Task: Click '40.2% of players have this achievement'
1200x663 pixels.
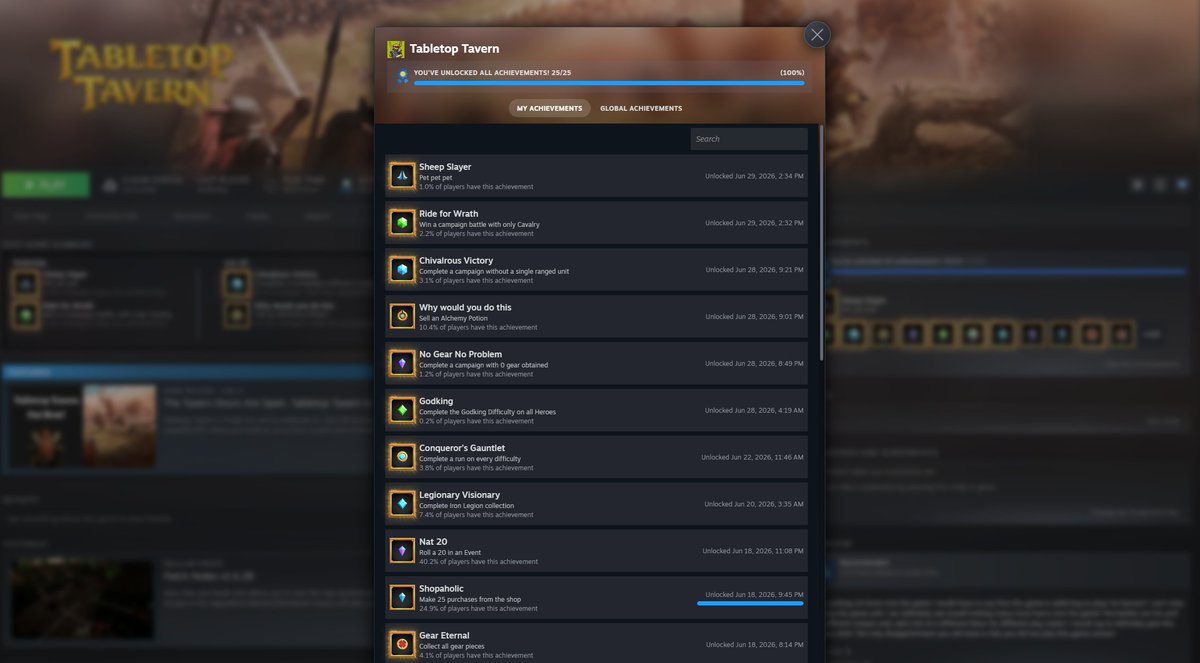Action: pyautogui.click(x=477, y=562)
